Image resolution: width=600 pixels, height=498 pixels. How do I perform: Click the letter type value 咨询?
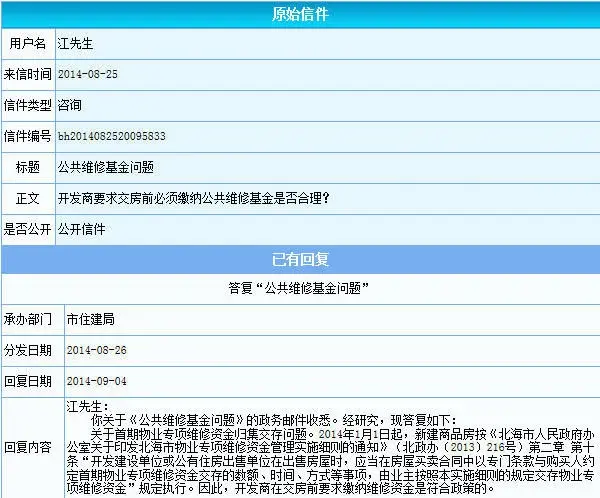pos(69,105)
